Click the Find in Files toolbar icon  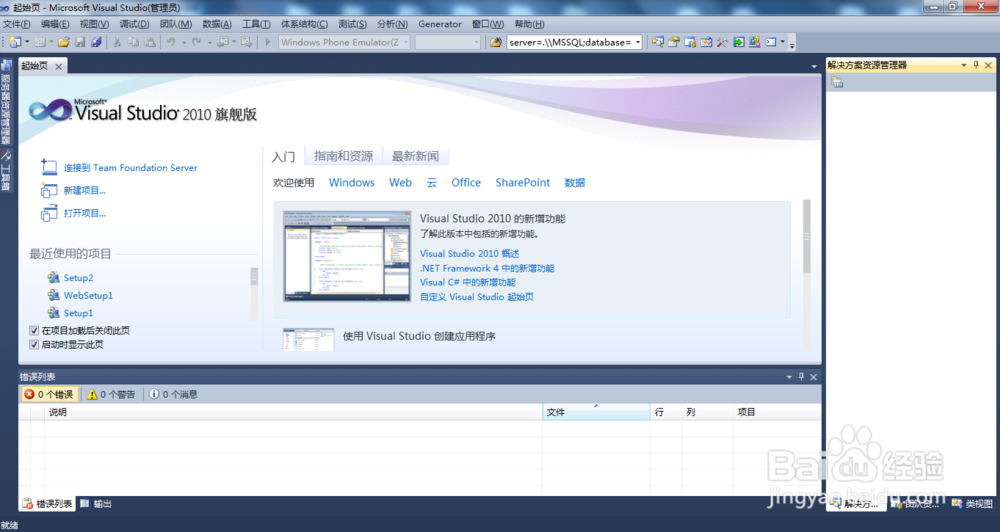tap(496, 42)
